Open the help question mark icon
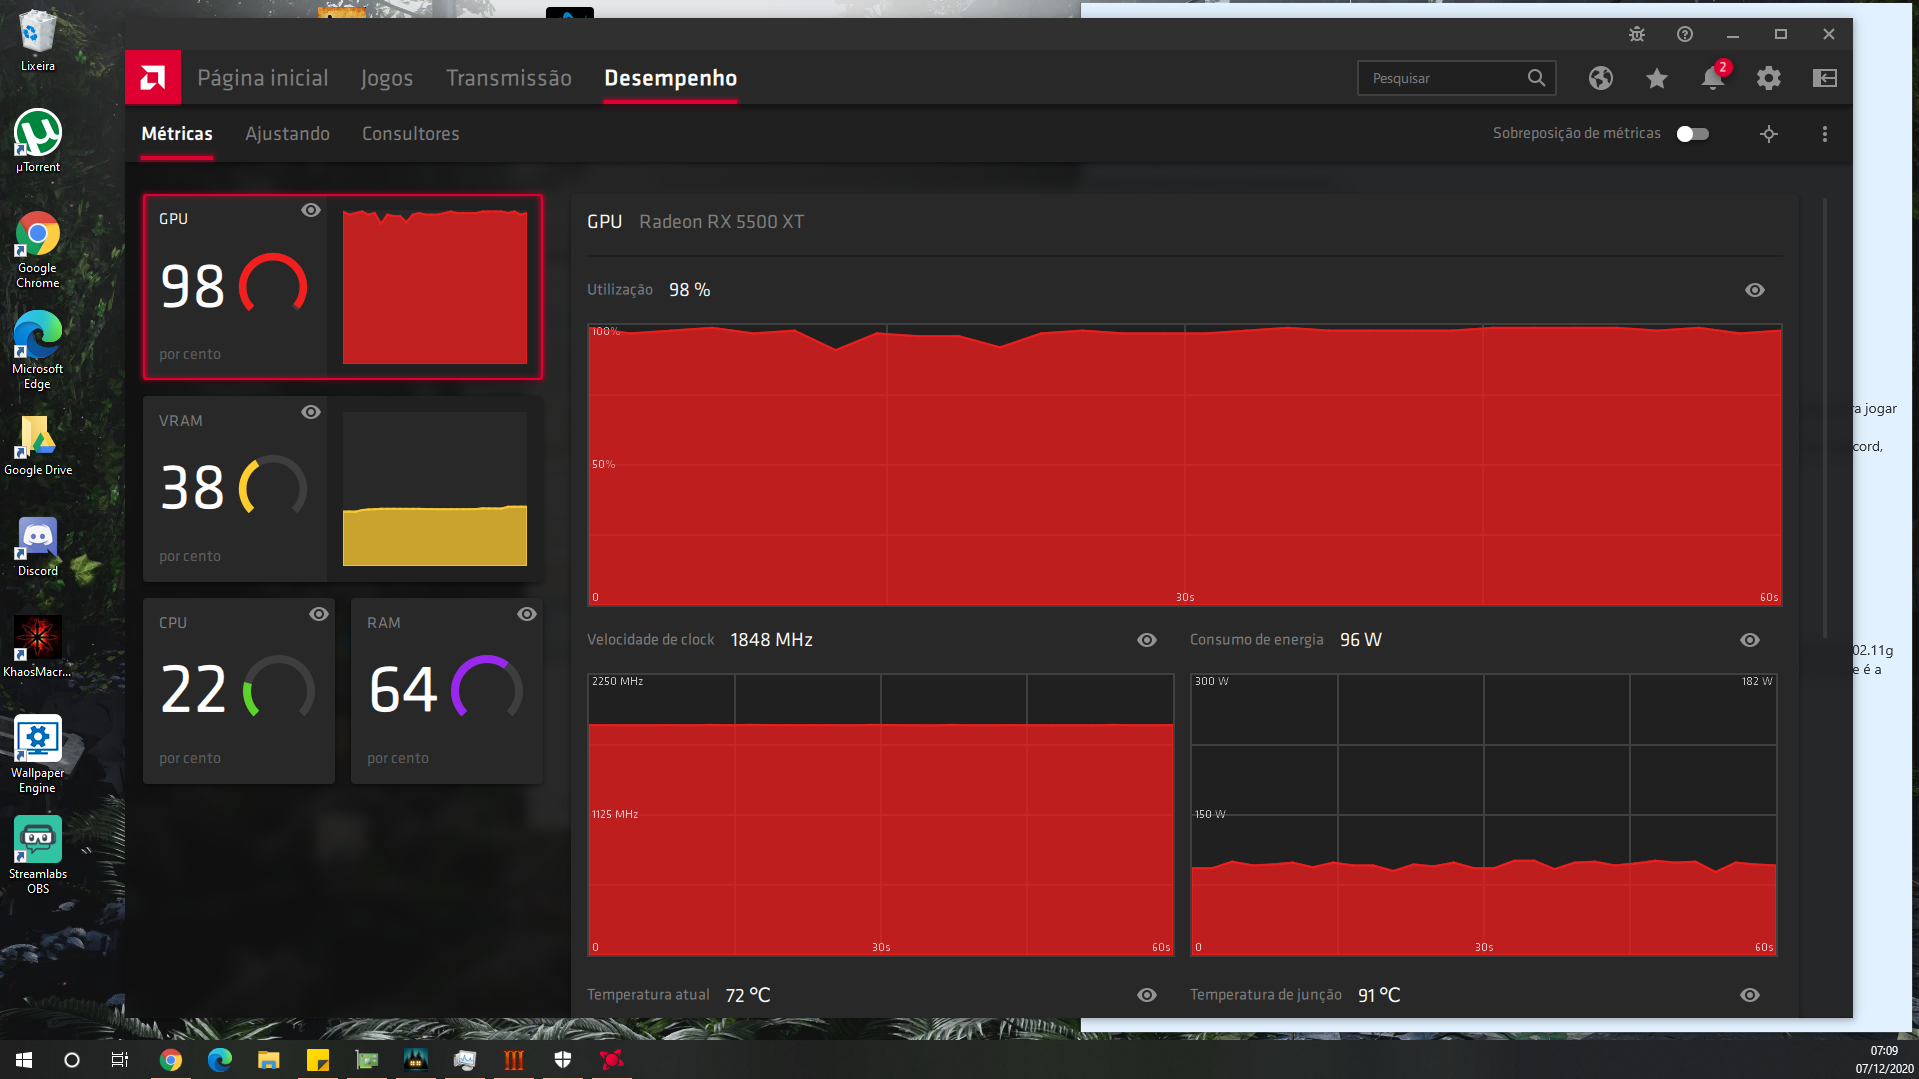Viewport: 1919px width, 1079px height. 1685,34
